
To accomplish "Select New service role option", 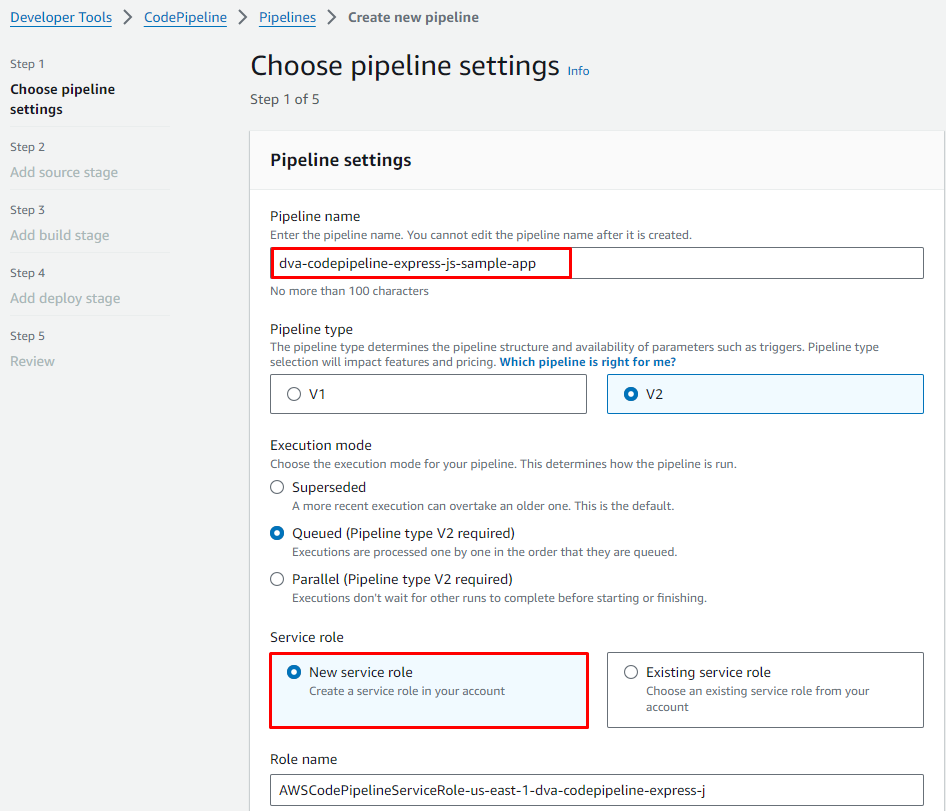I will pyautogui.click(x=294, y=672).
